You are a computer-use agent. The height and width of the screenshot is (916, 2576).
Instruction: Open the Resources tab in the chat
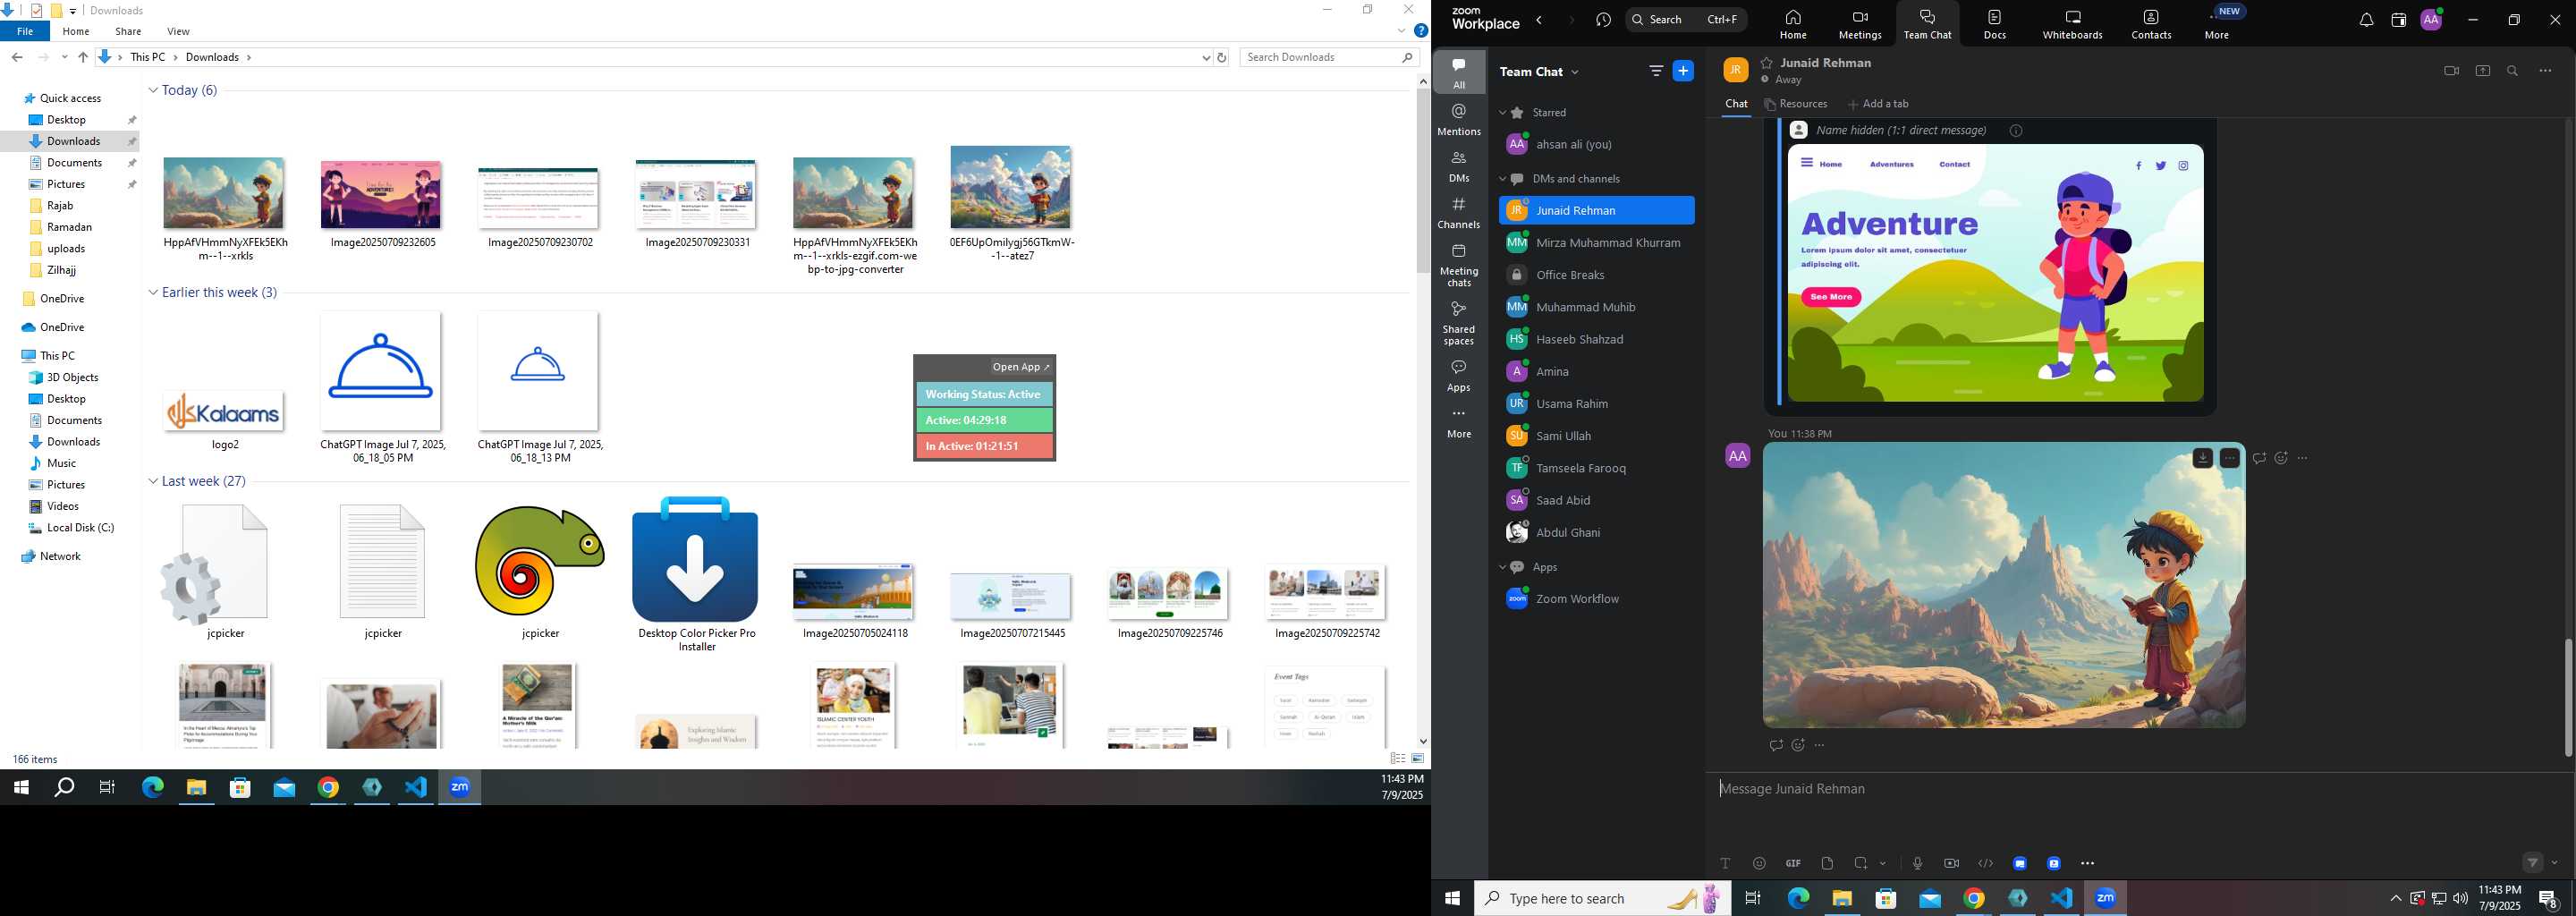pos(1795,104)
